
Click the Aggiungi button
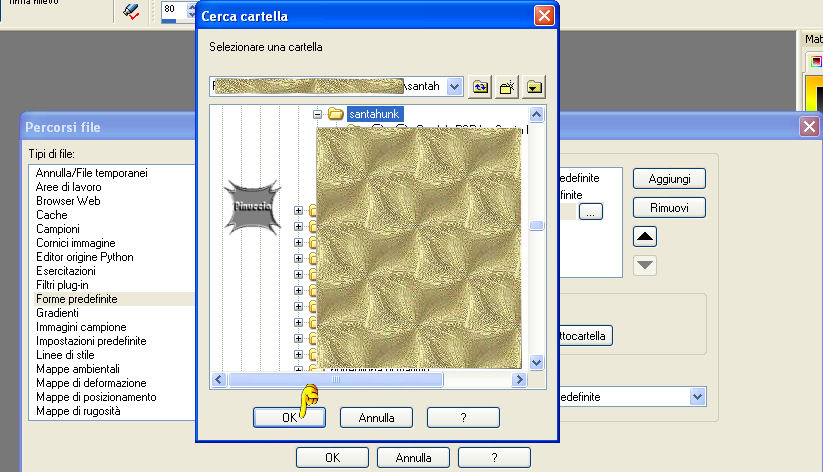point(669,179)
